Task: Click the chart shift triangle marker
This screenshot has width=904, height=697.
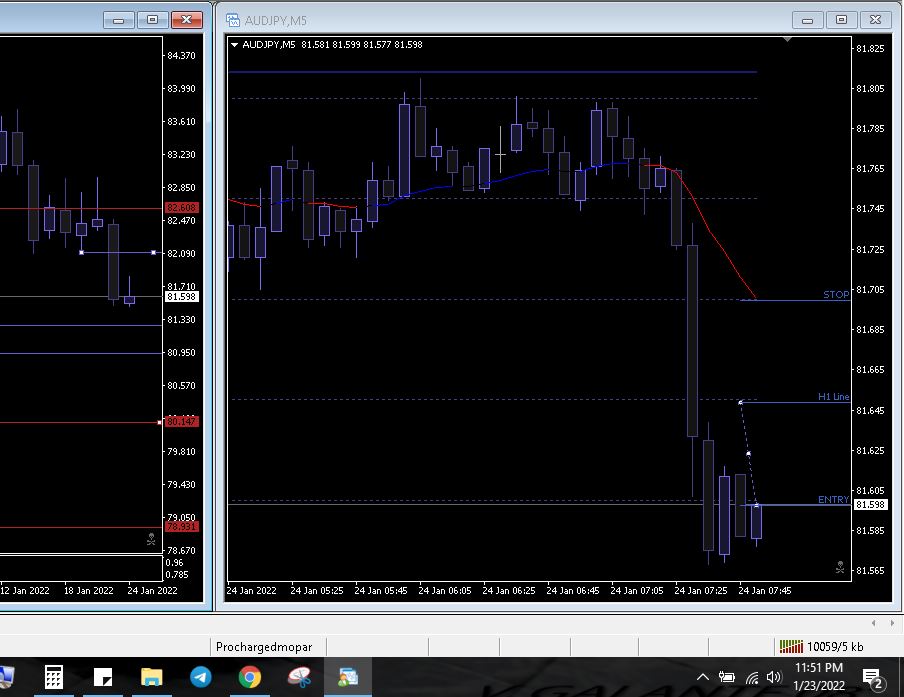Action: [x=788, y=39]
